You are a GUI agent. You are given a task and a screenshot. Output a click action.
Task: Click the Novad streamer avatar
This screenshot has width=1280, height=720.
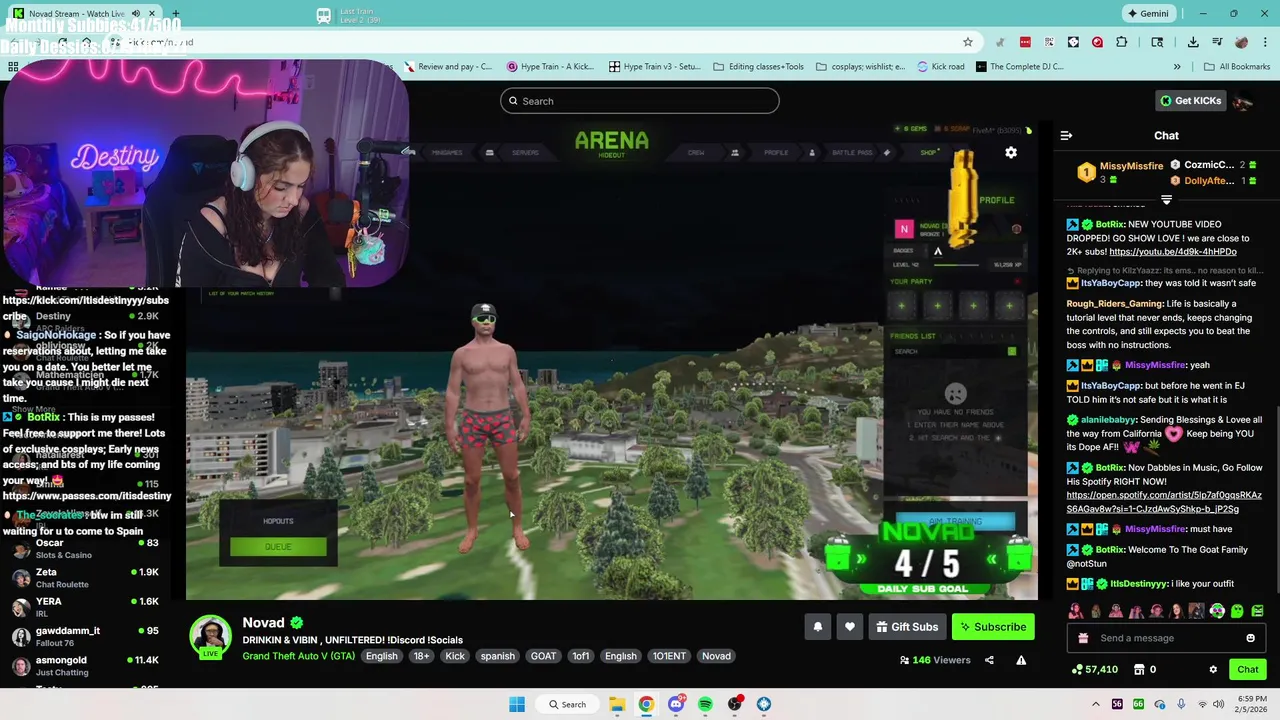[x=210, y=636]
